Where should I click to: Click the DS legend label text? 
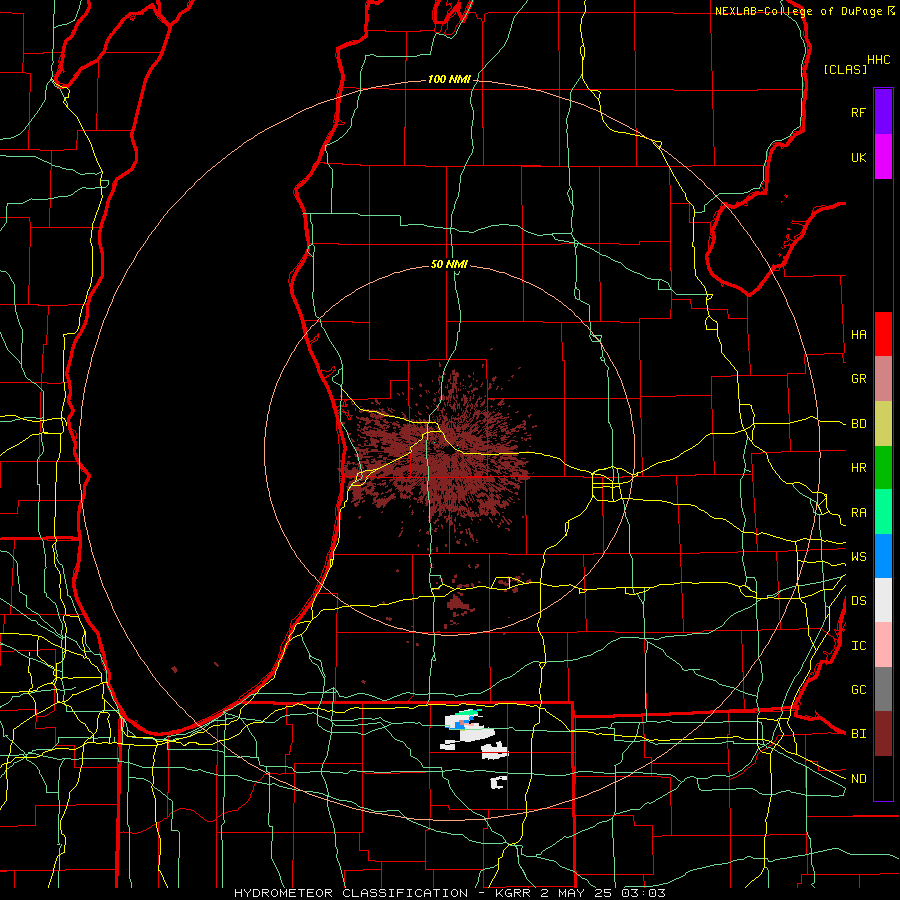[x=859, y=600]
